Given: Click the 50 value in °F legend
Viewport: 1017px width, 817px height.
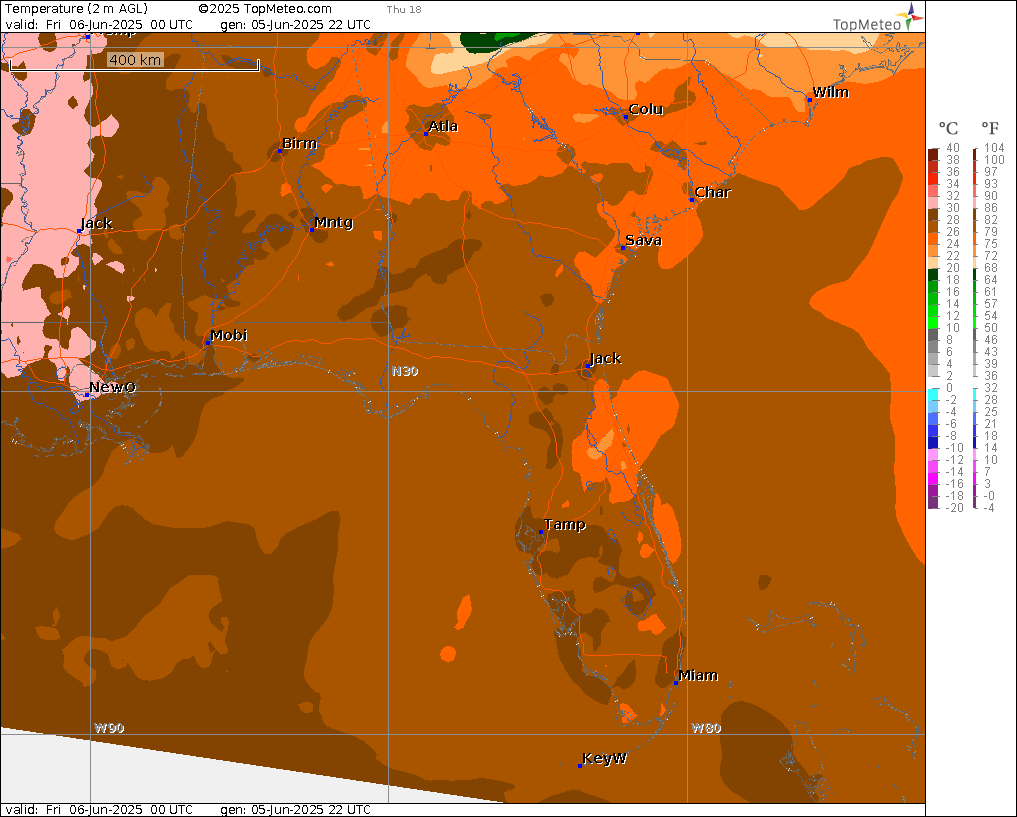Looking at the screenshot, I should 990,328.
